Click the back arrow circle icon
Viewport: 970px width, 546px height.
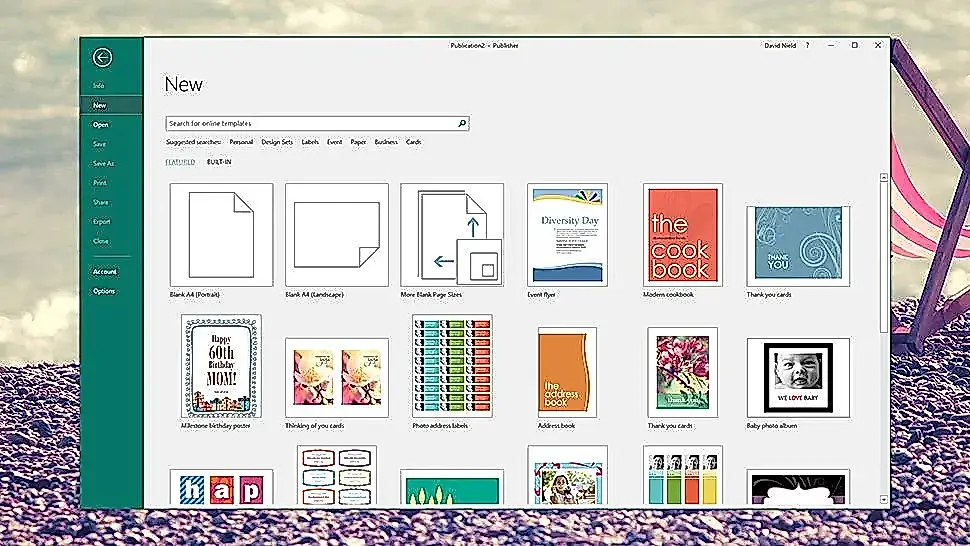[x=102, y=58]
